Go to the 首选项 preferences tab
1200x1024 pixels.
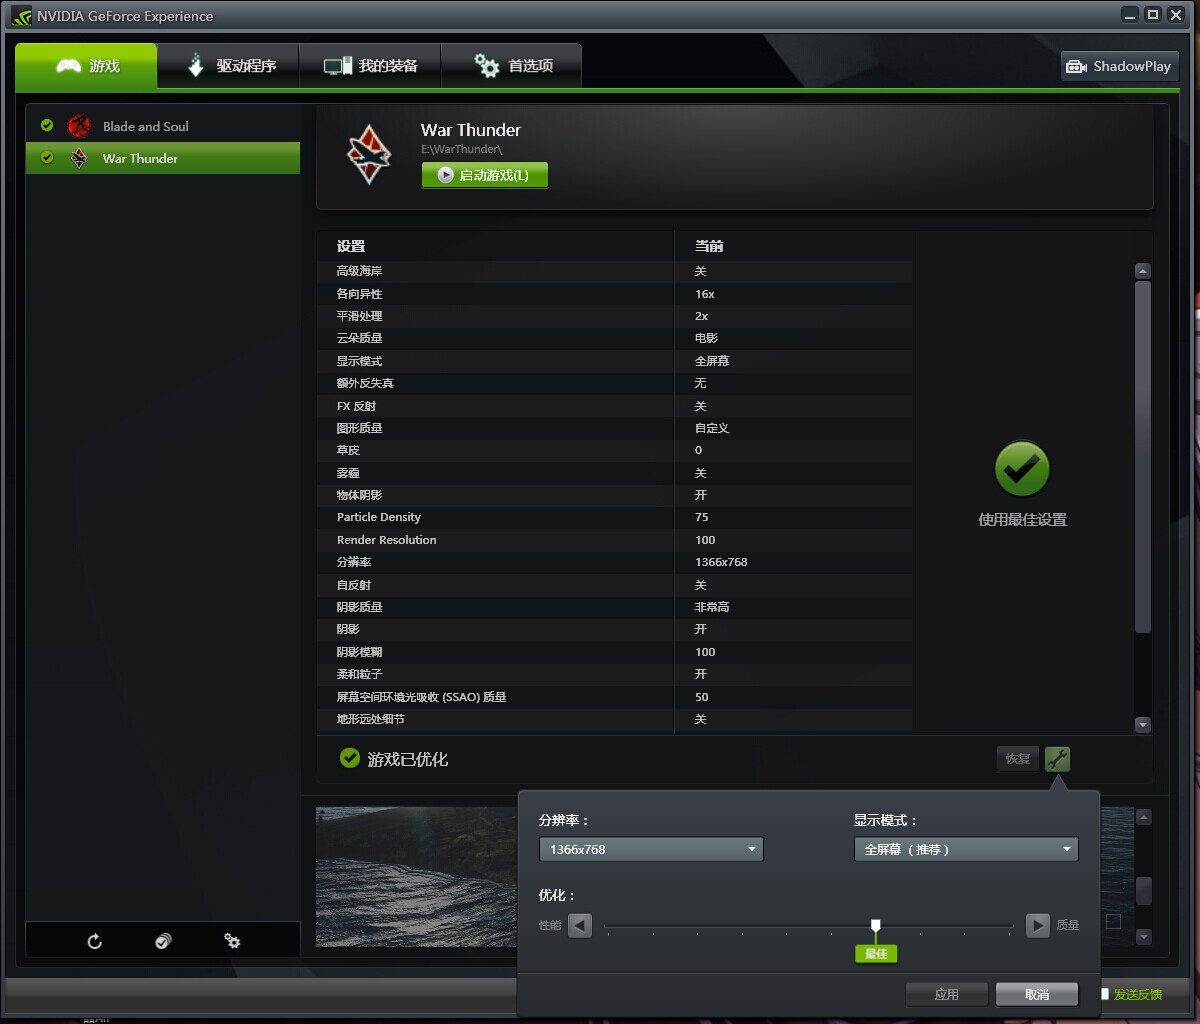pyautogui.click(x=511, y=66)
